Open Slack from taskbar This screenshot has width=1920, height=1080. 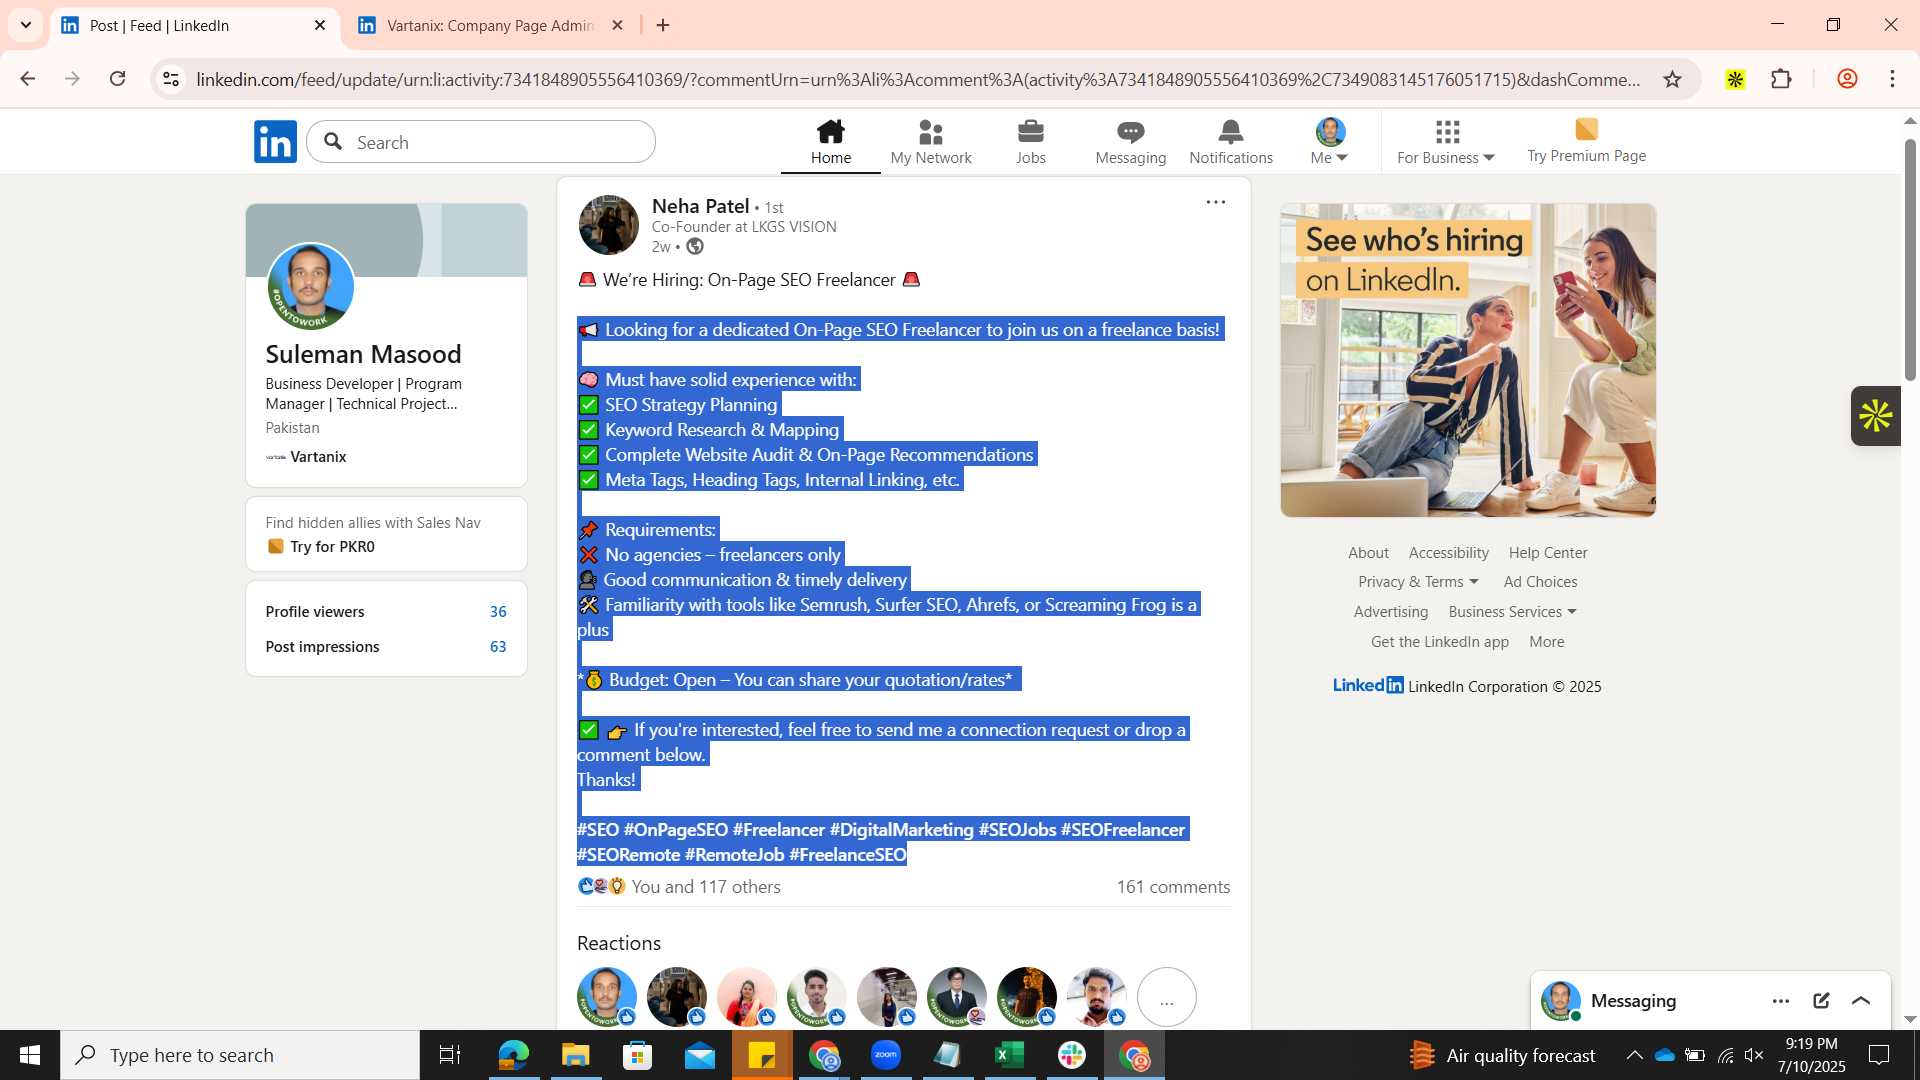click(x=1072, y=1055)
